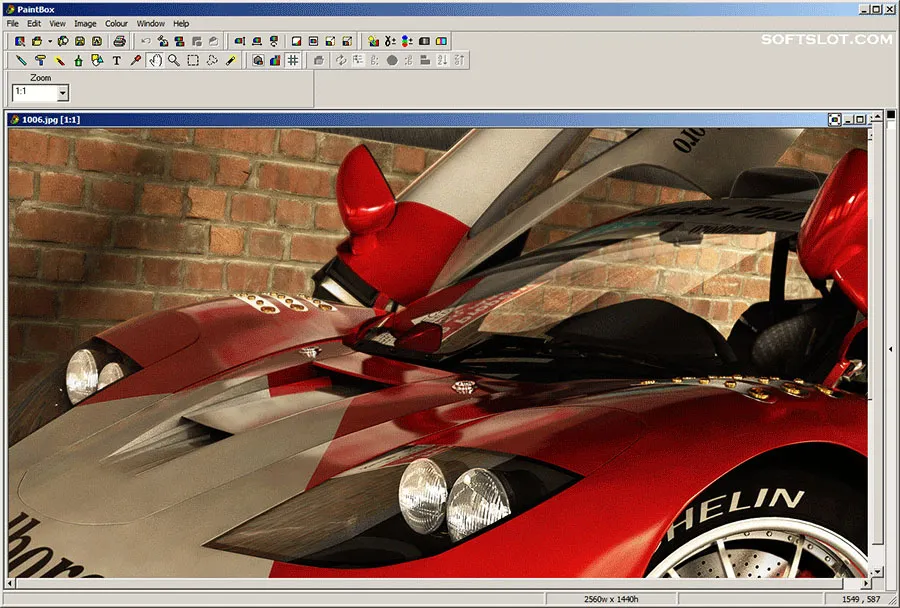900x608 pixels.
Task: Select the Zoom magnifier tool
Action: click(x=174, y=60)
